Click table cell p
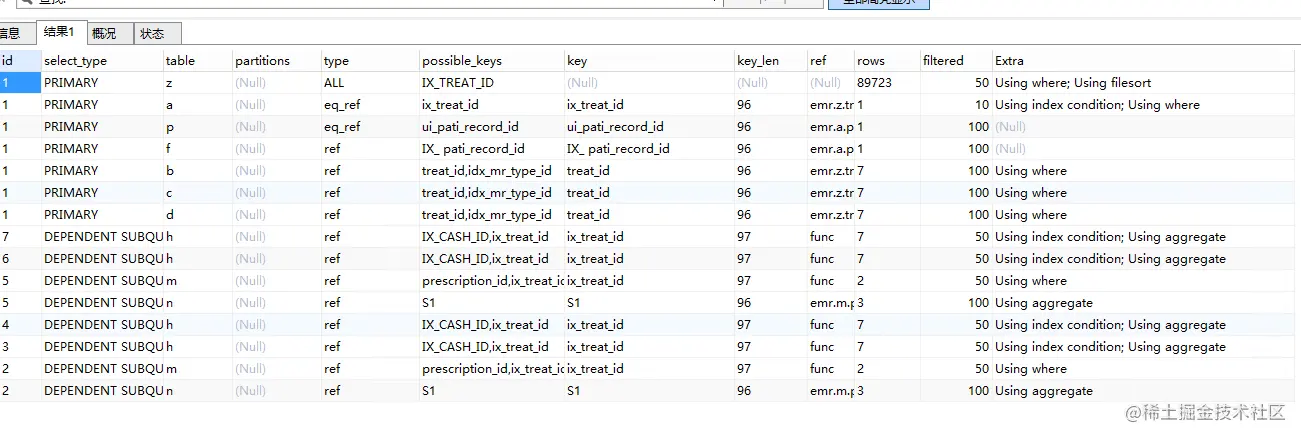The image size is (1301, 438). (197, 126)
